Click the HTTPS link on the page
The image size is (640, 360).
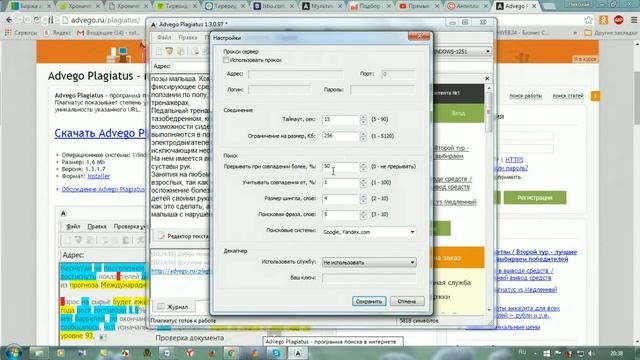[x=514, y=160]
